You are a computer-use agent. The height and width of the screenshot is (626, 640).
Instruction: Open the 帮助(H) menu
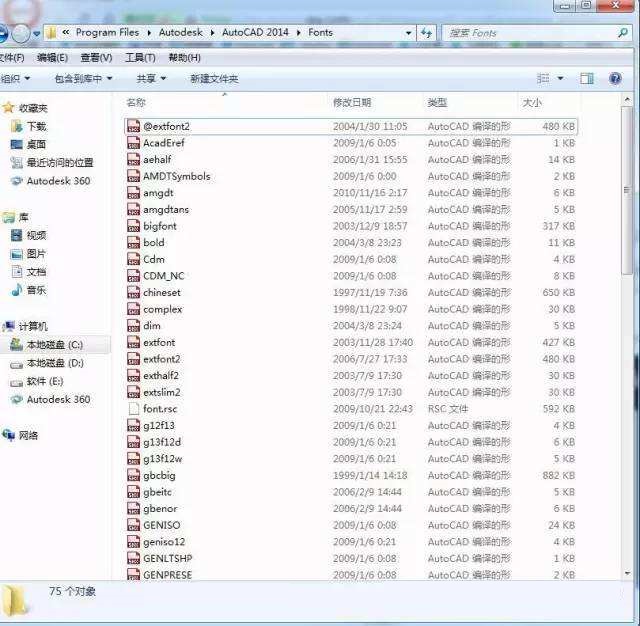pos(184,58)
